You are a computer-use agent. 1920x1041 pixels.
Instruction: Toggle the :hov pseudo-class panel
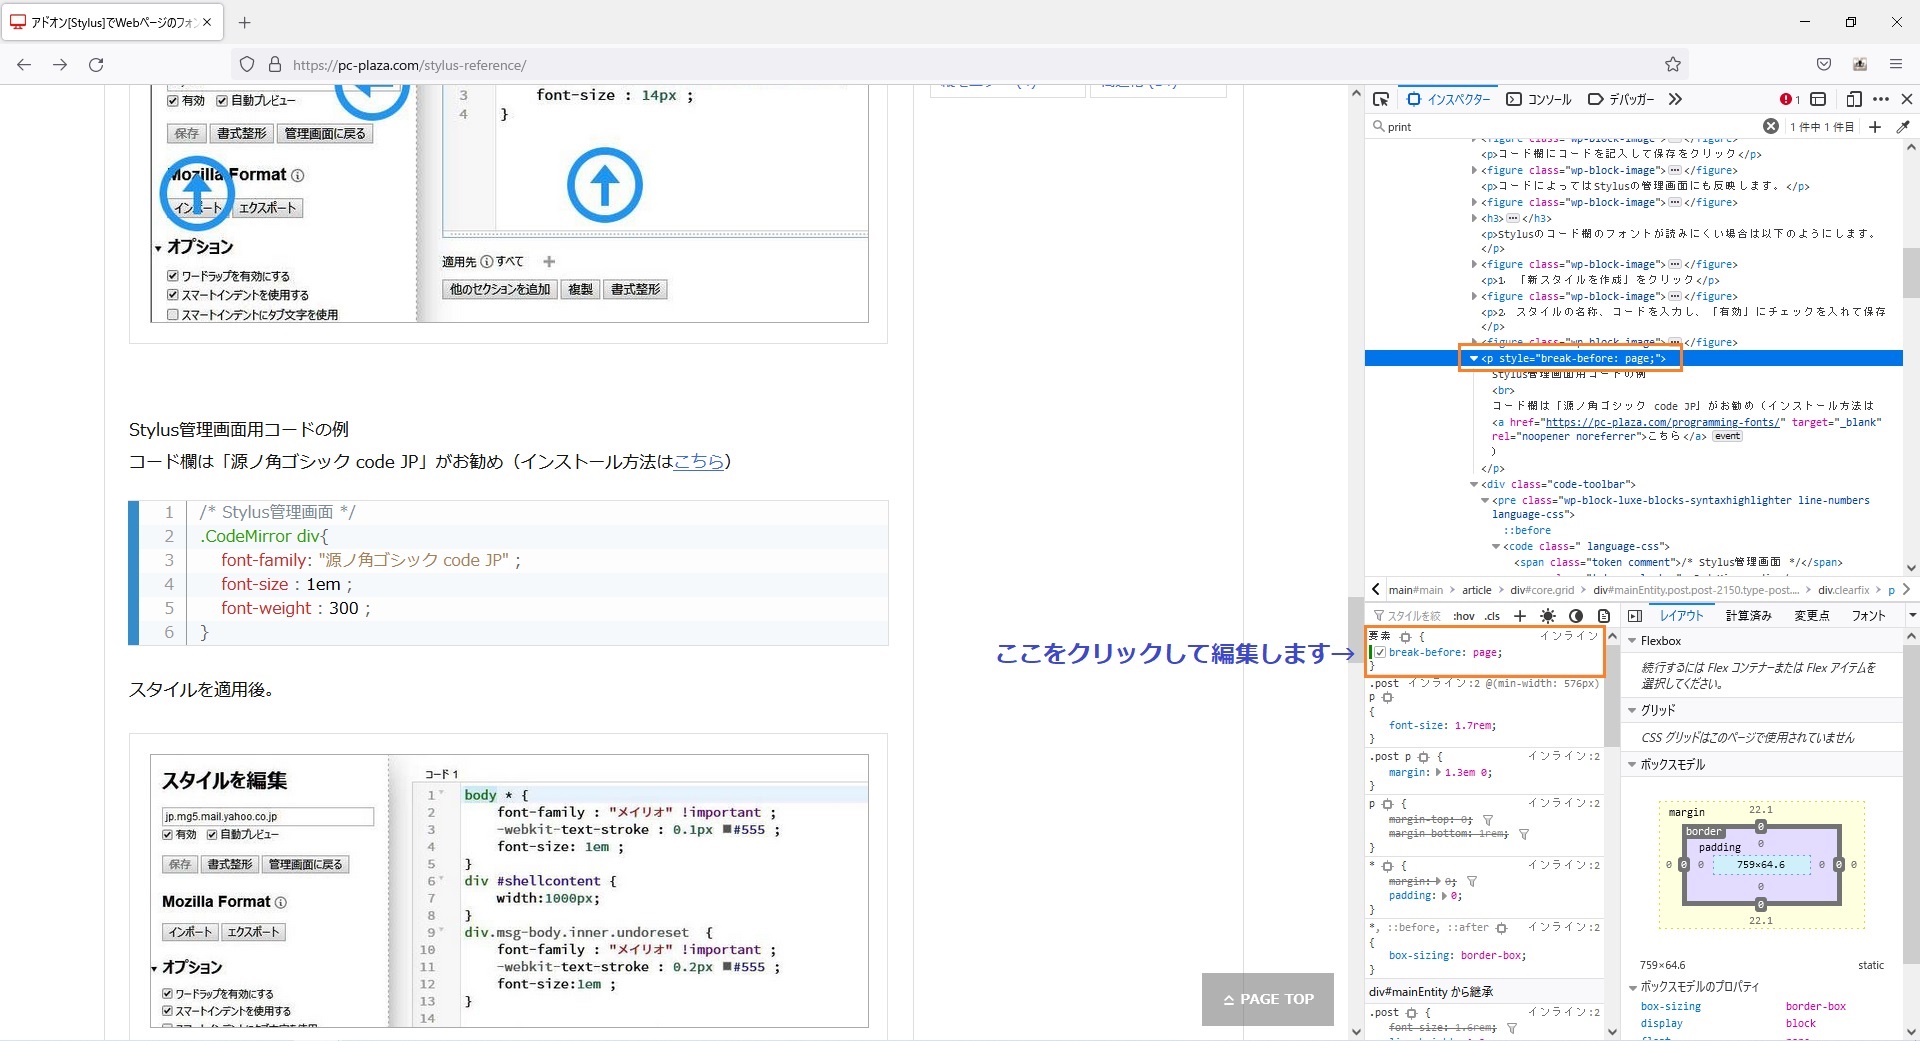[x=1464, y=616]
